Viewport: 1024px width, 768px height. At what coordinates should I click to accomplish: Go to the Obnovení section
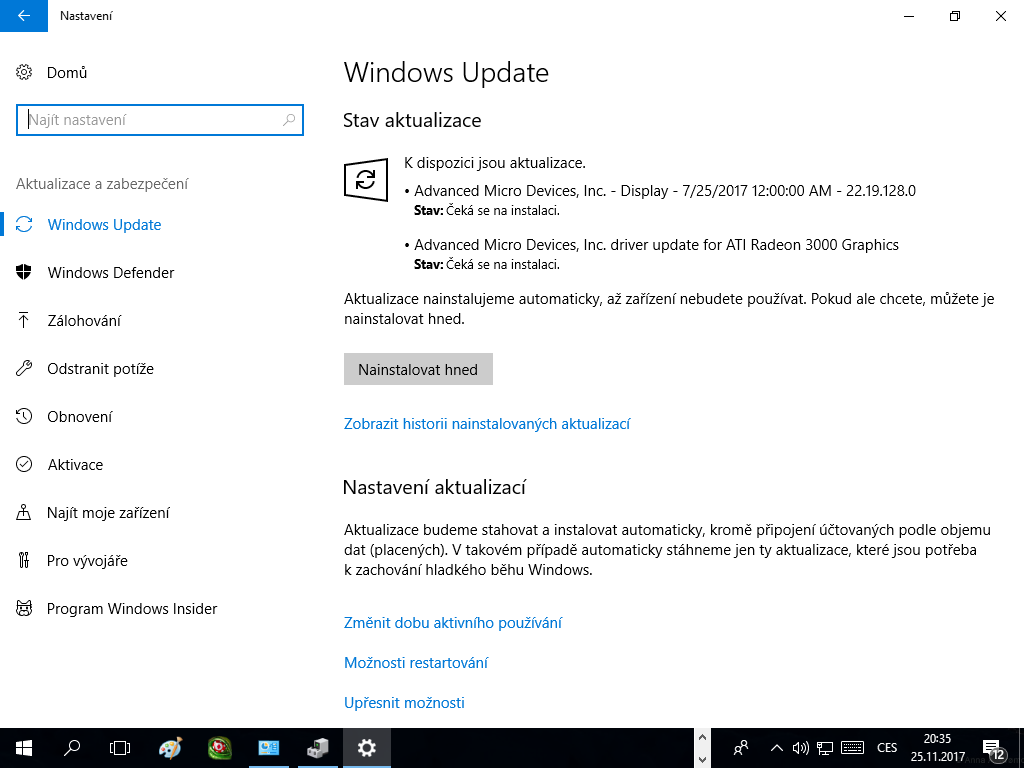point(80,417)
